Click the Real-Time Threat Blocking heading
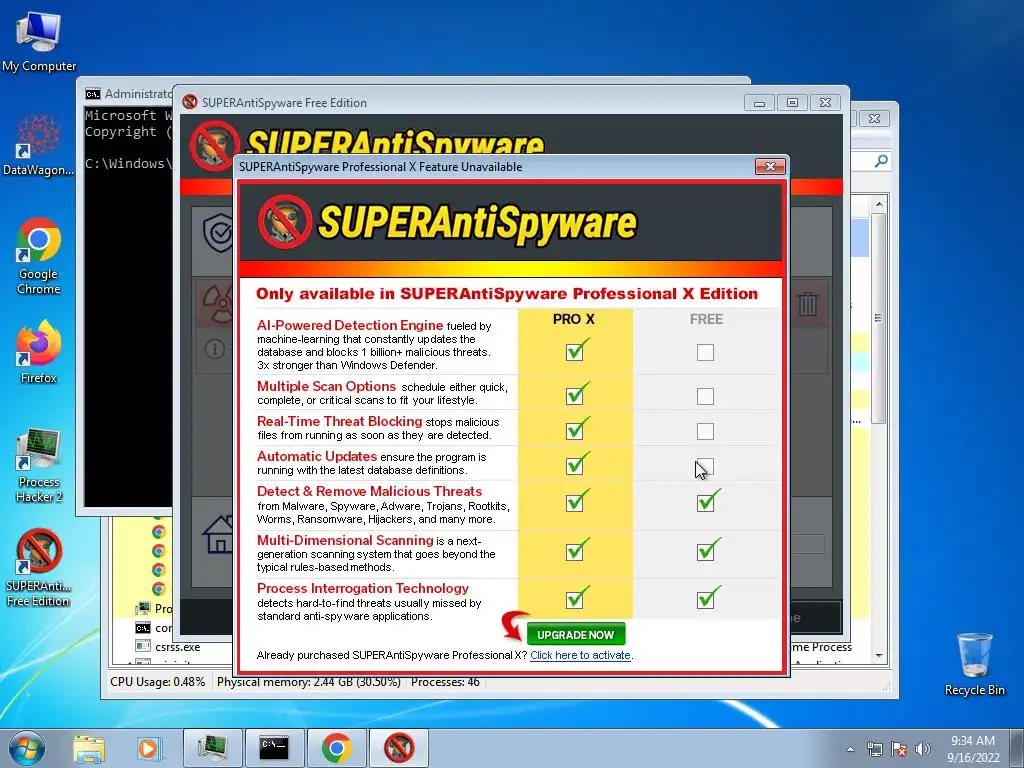The height and width of the screenshot is (768, 1024). pos(340,421)
